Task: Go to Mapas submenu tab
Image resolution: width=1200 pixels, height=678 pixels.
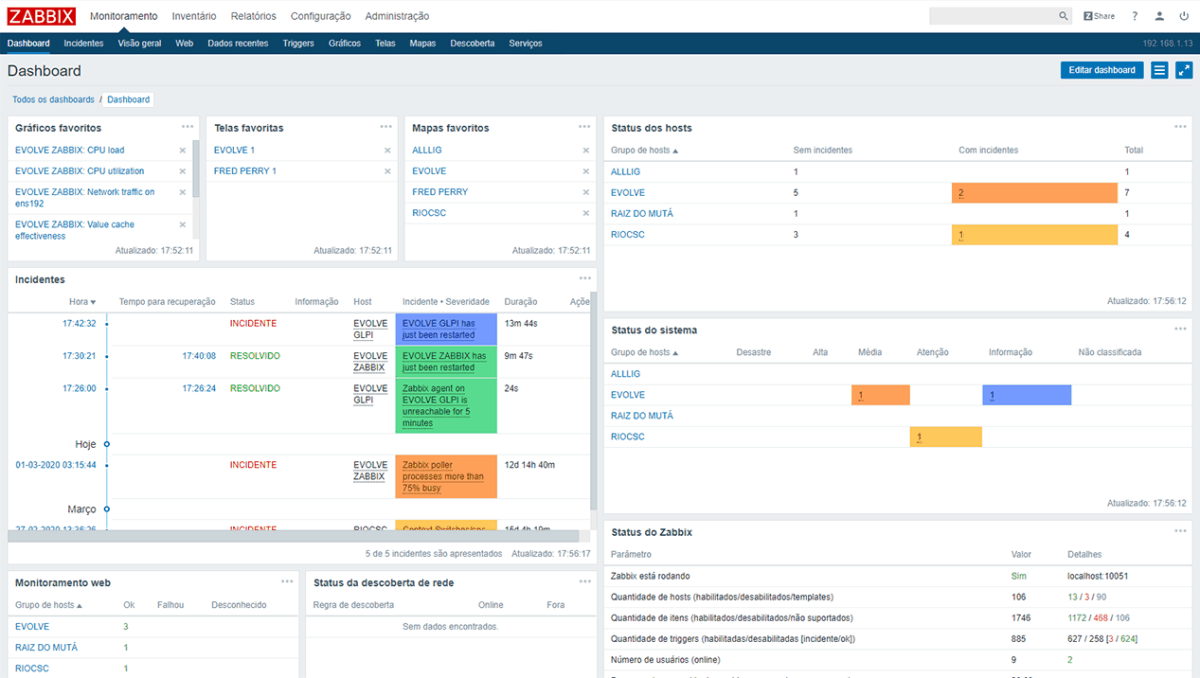Action: click(x=423, y=43)
